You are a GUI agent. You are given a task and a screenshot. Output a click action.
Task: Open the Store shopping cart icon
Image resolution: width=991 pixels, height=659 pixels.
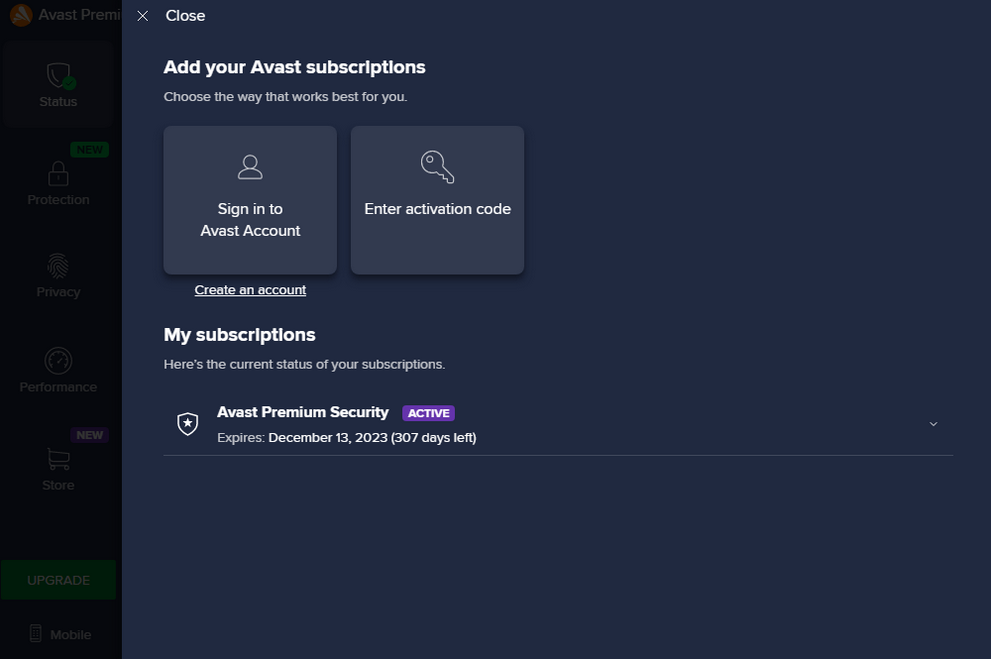(58, 459)
